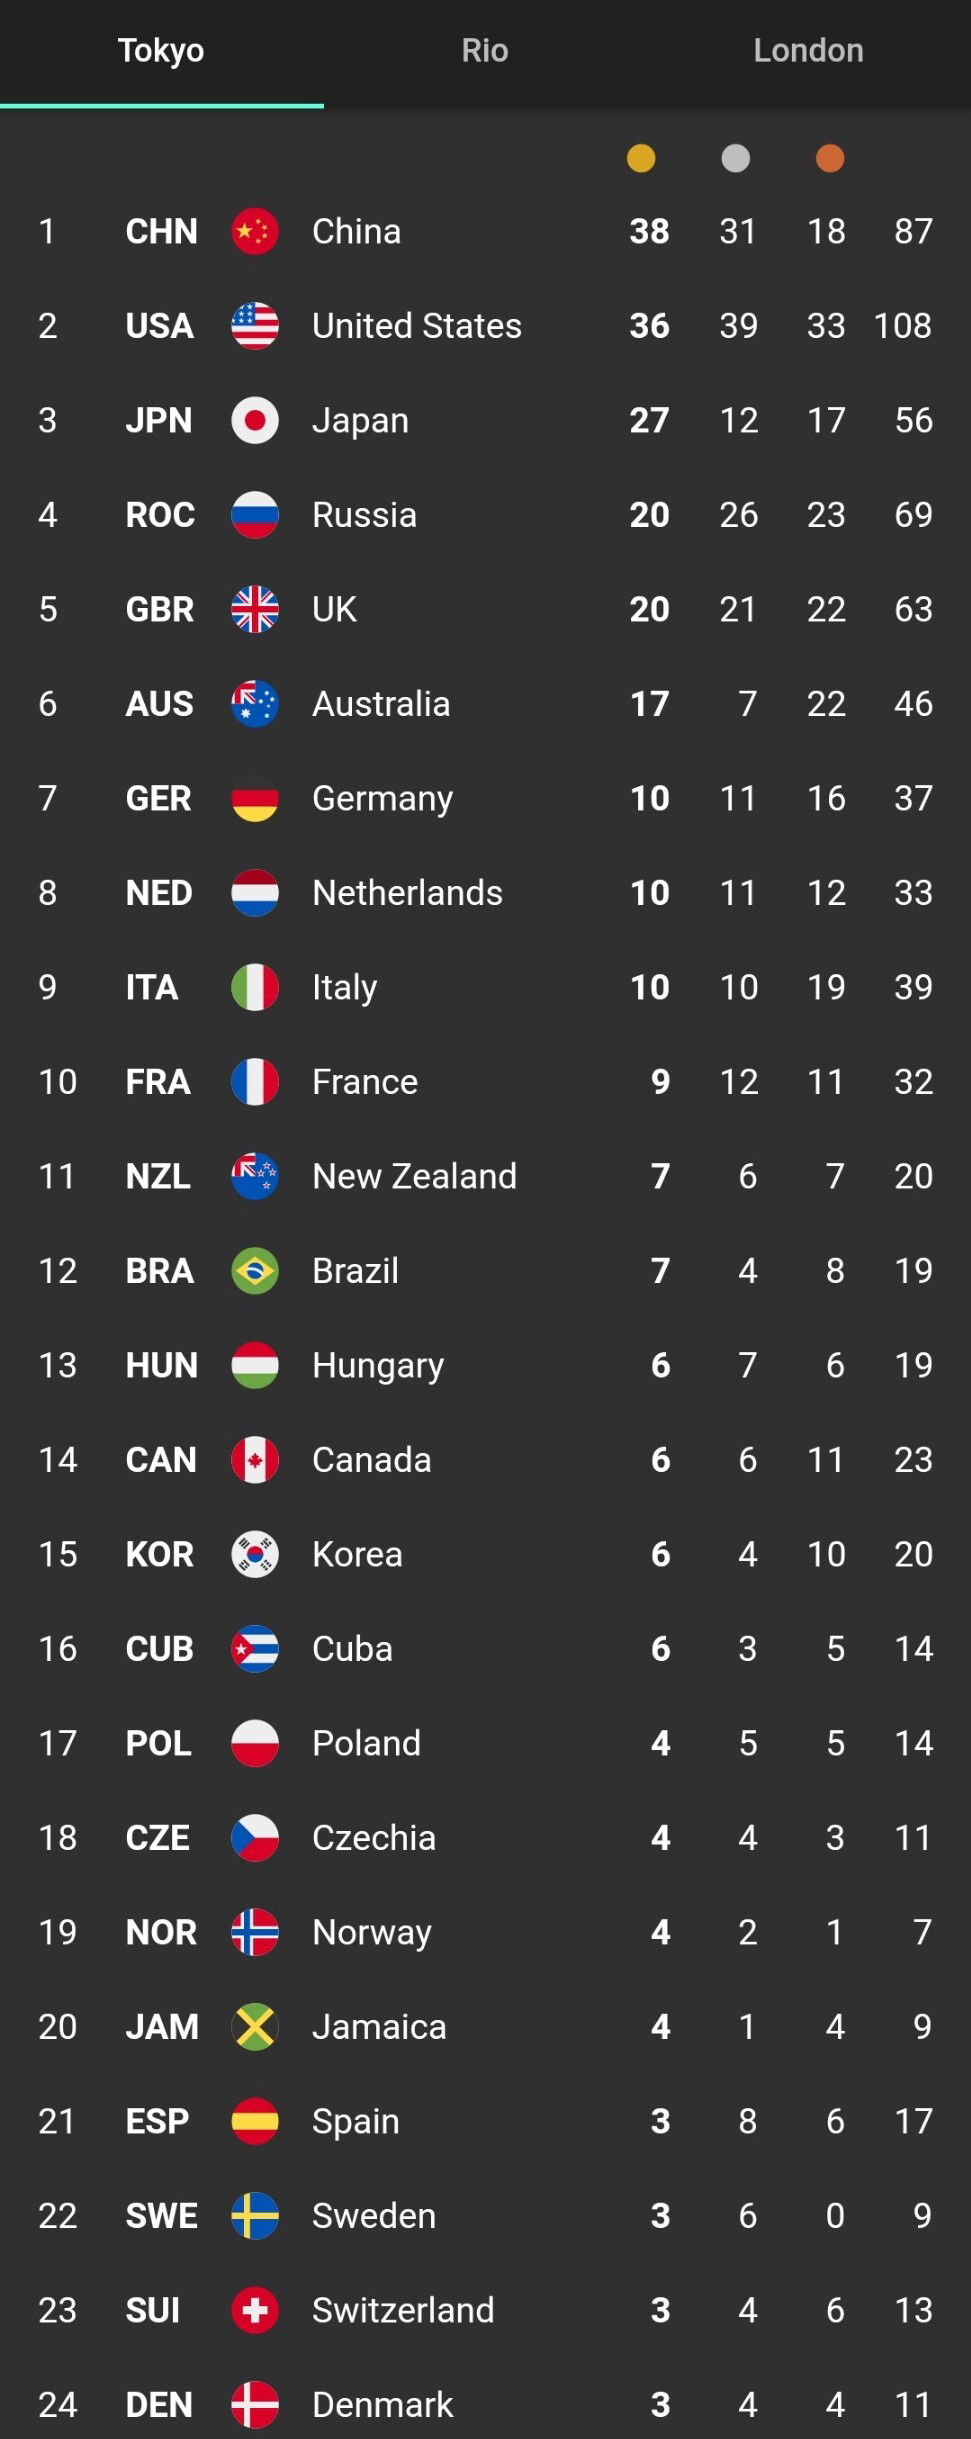Tap the China flag icon
The height and width of the screenshot is (2439, 971).
255,231
